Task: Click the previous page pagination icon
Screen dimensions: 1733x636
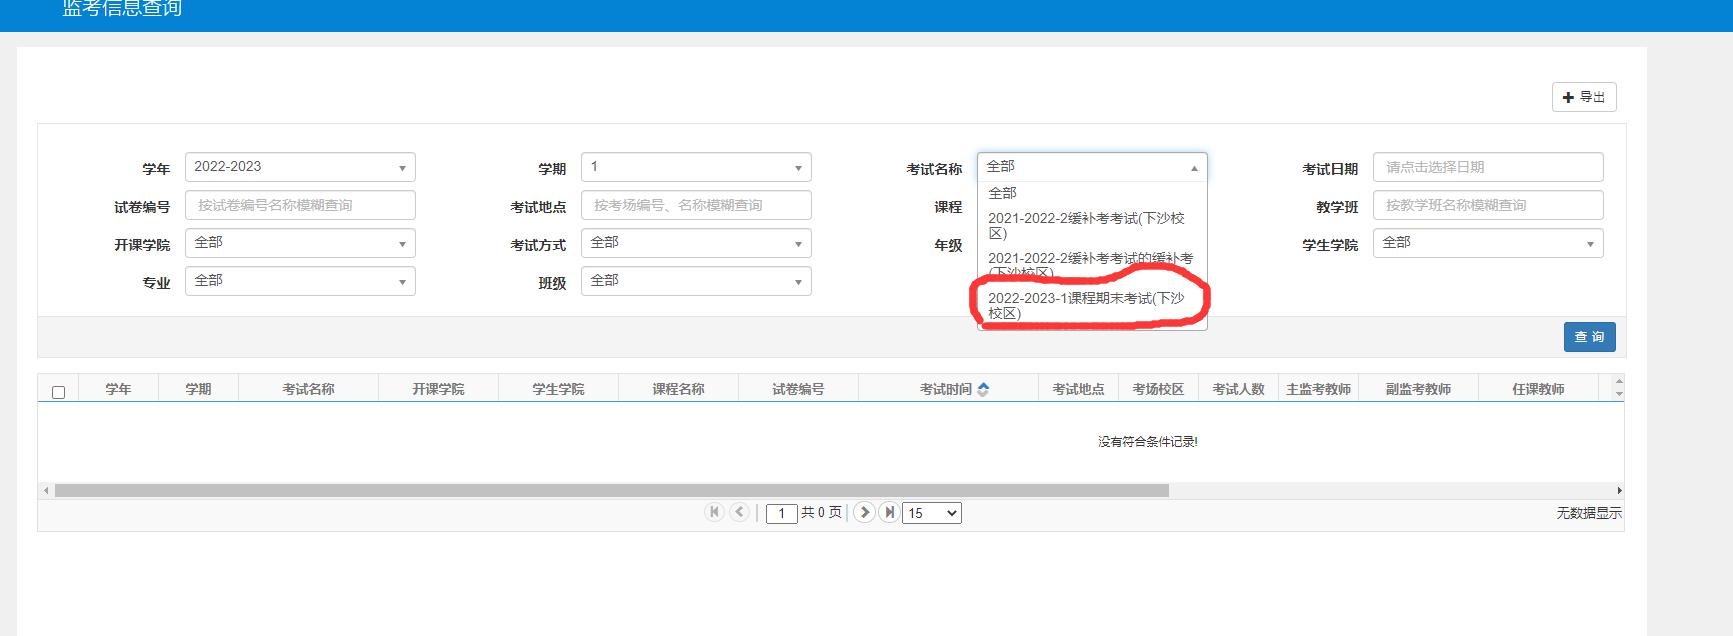Action: (739, 512)
